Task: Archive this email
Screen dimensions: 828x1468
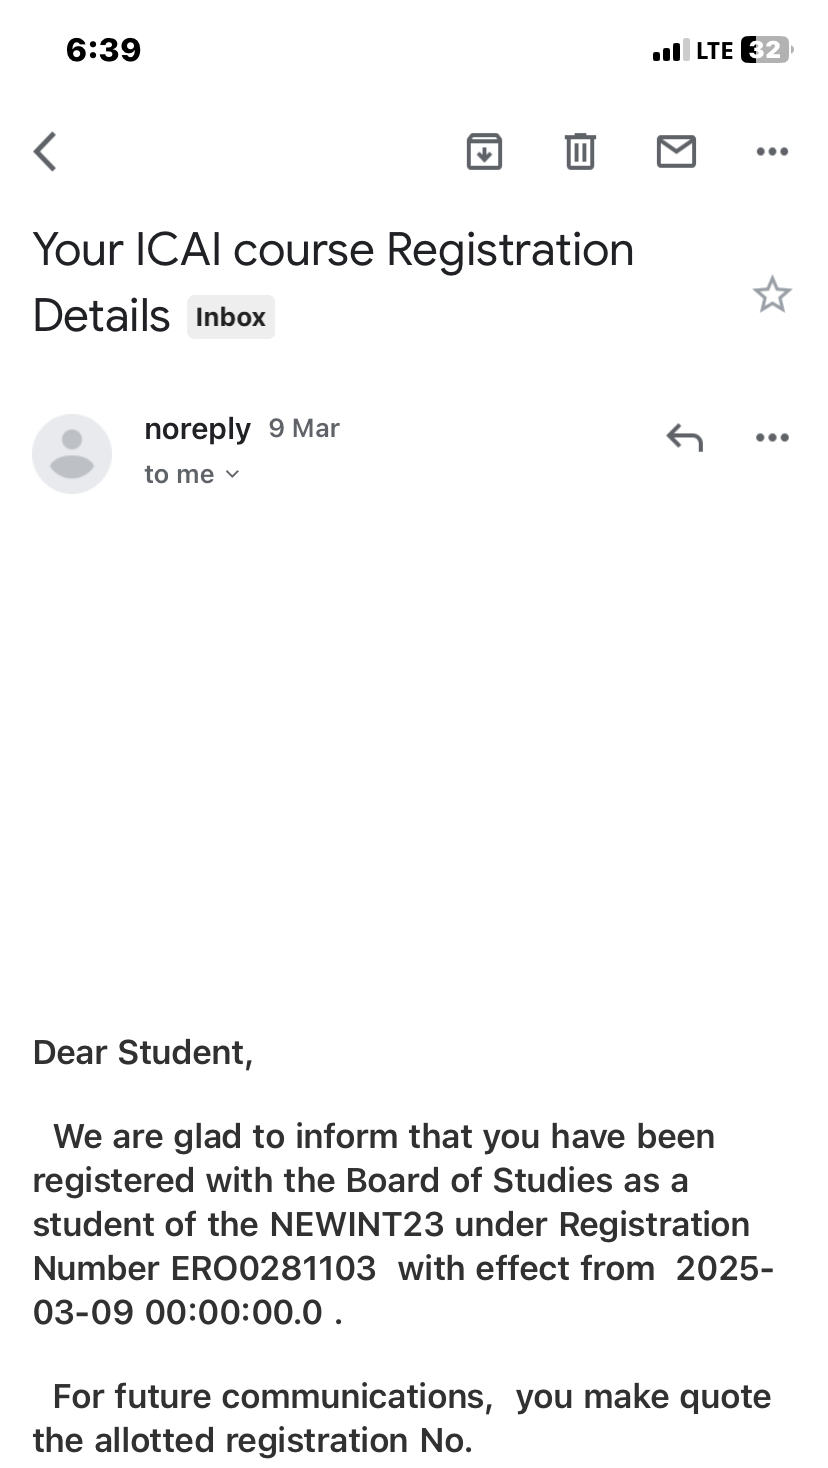Action: (484, 152)
